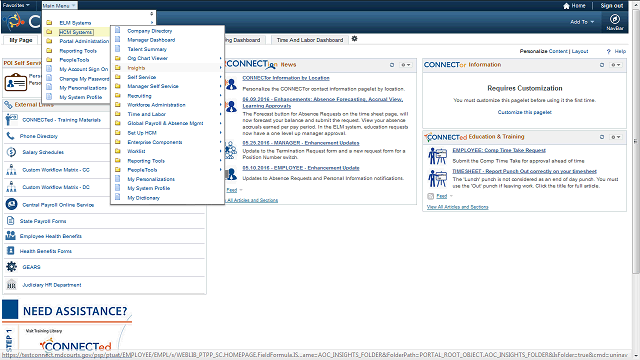The height and width of the screenshot is (360, 640).
Task: Open CONNECTor Information by Location article
Action: pos(286,78)
